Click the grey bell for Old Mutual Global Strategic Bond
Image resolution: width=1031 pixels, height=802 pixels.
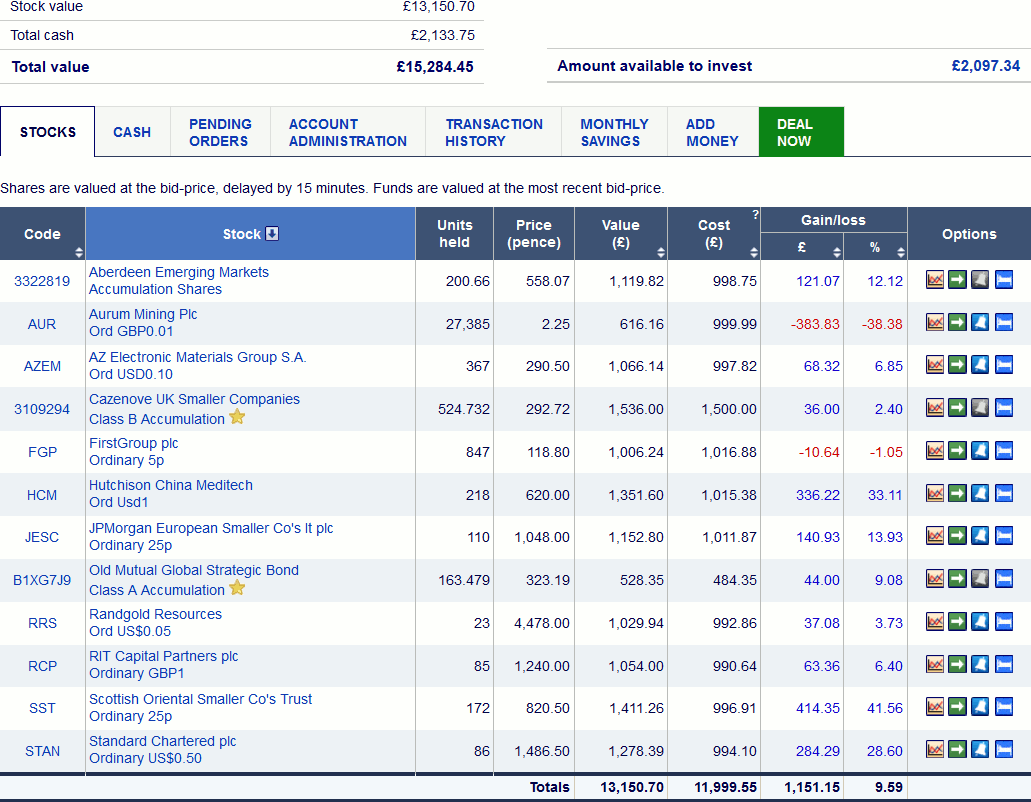pyautogui.click(x=980, y=578)
